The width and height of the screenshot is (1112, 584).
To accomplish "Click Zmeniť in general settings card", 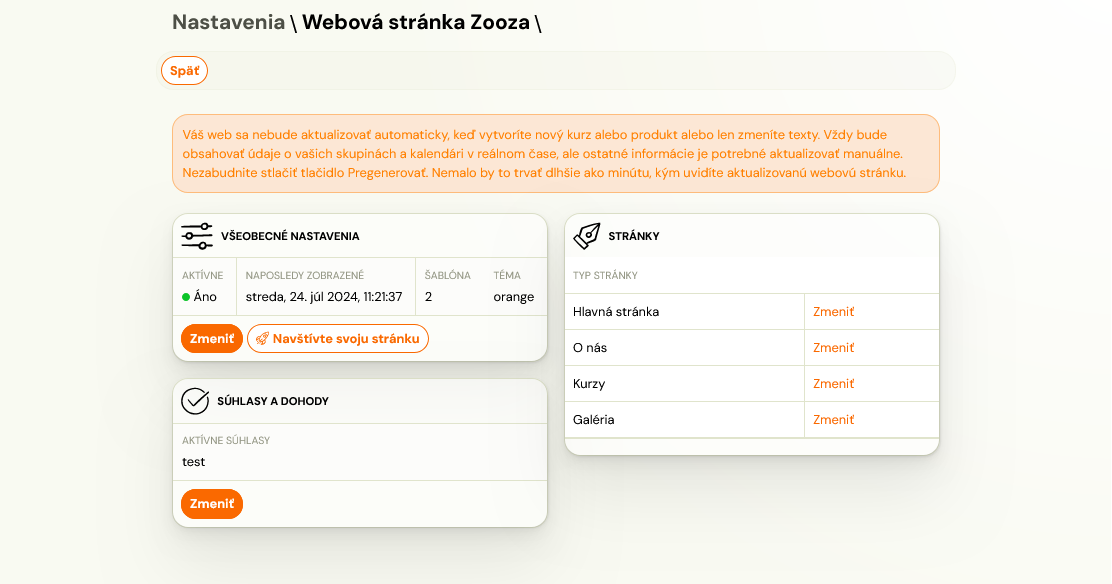I will 211,338.
